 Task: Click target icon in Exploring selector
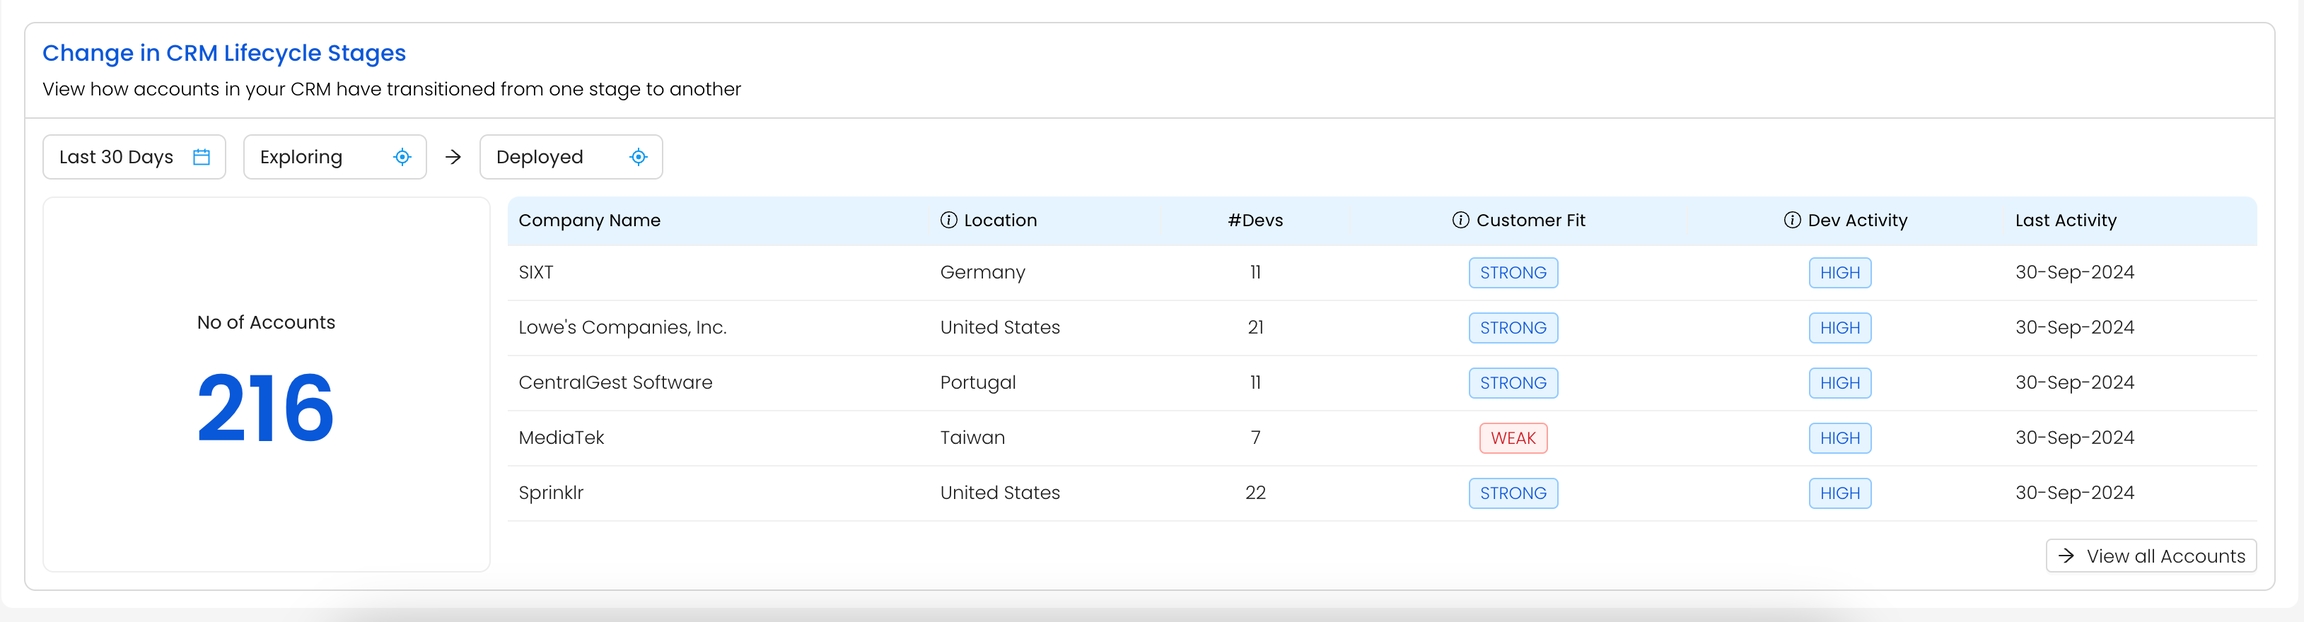[x=402, y=157]
